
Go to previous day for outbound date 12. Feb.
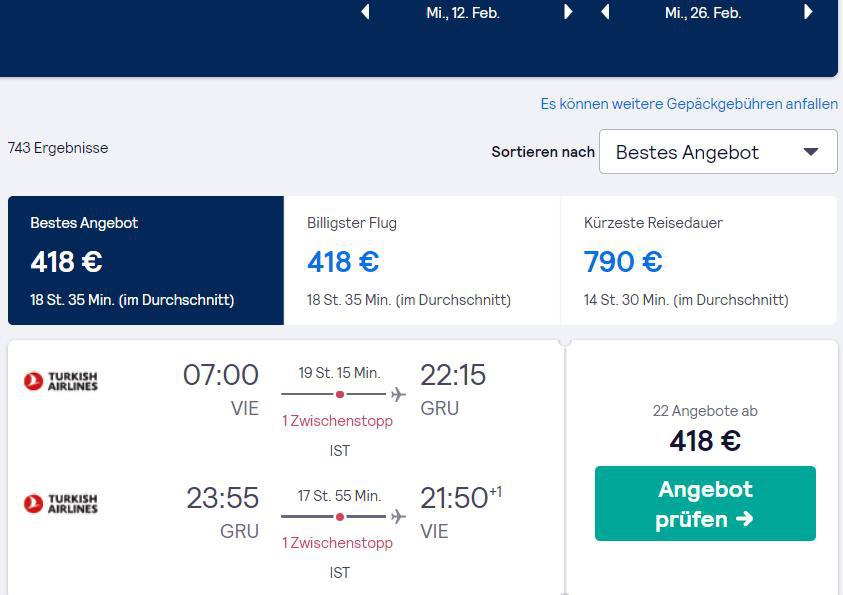[x=365, y=12]
